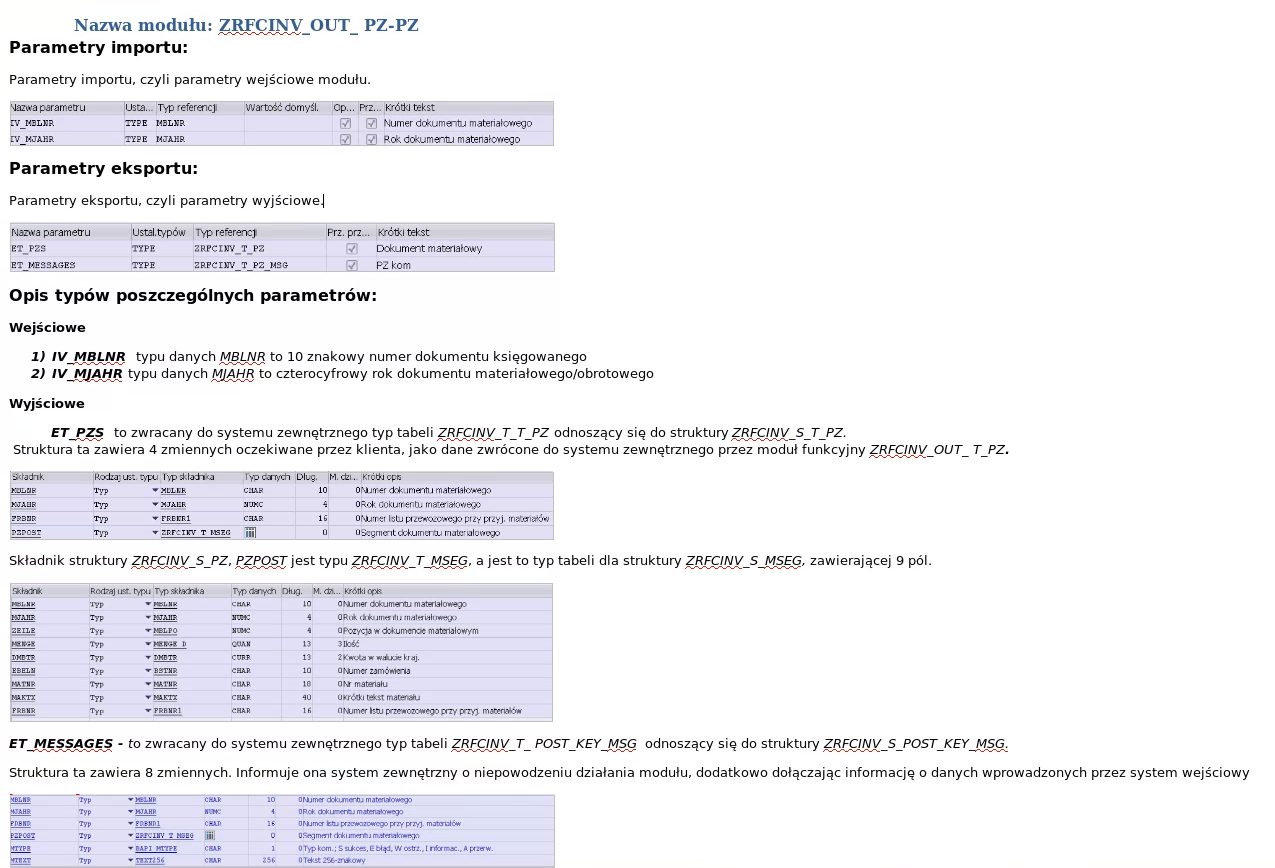Follow the MENGE_D component type link

pyautogui.click(x=170, y=645)
